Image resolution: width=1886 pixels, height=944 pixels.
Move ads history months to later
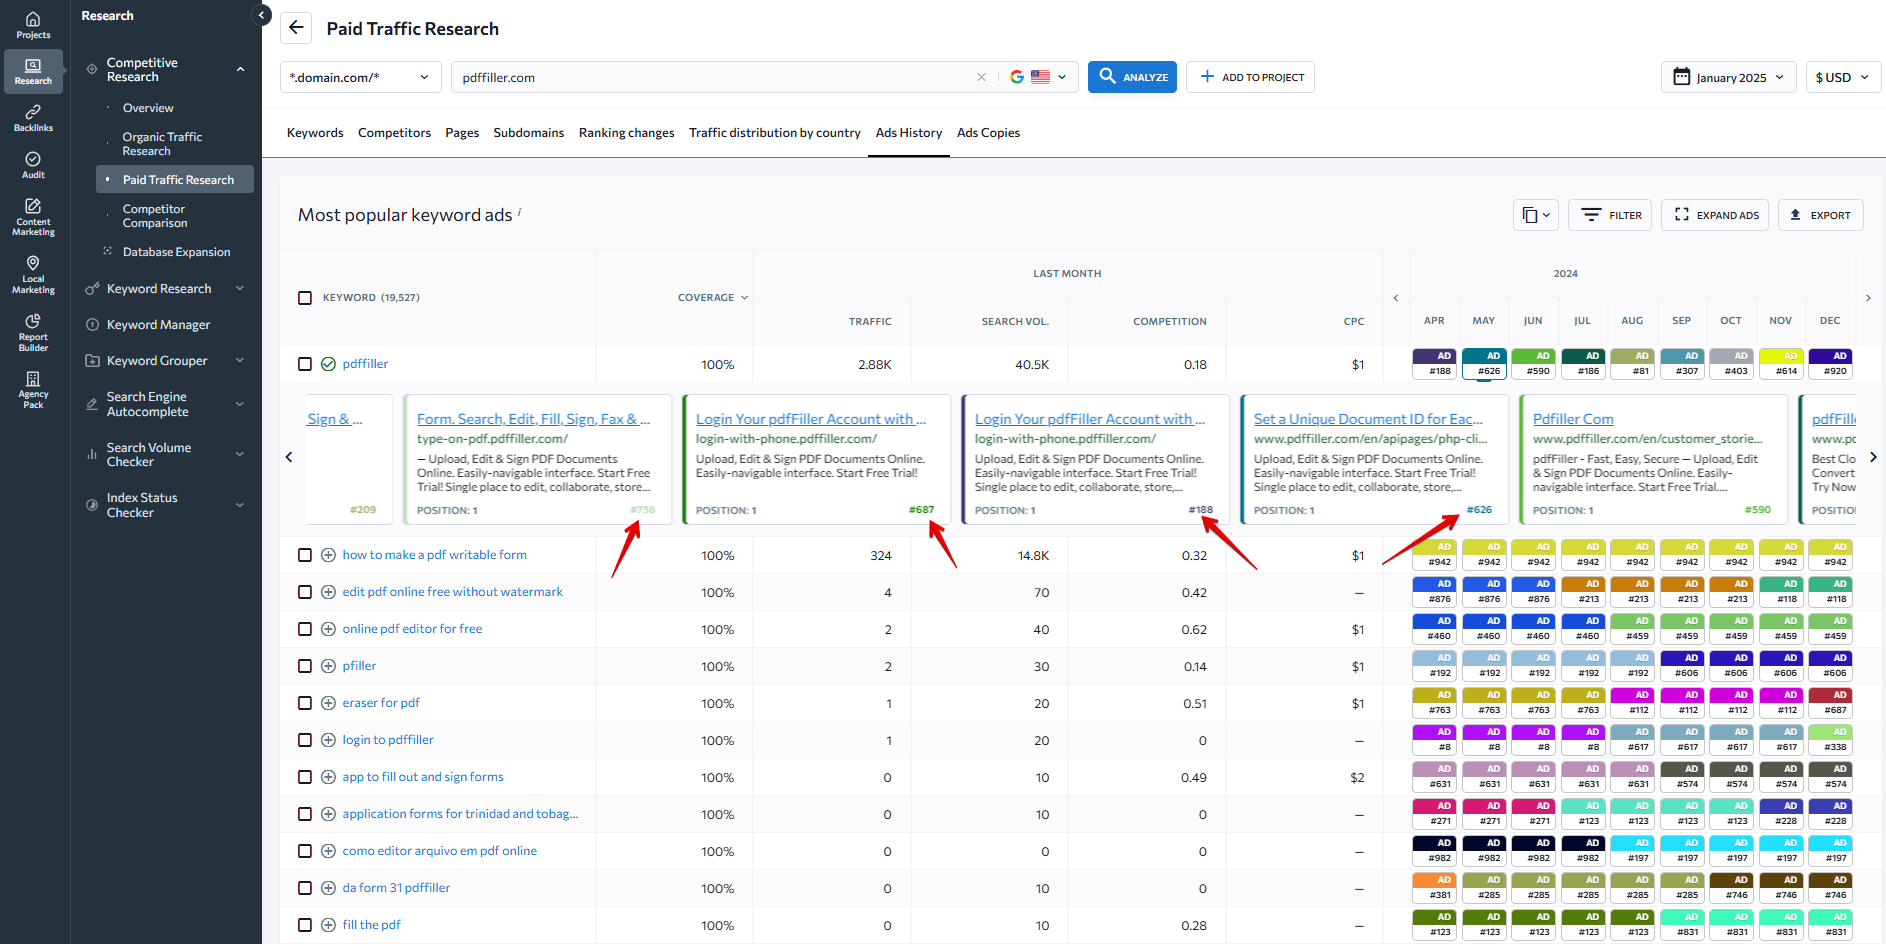(x=1868, y=298)
